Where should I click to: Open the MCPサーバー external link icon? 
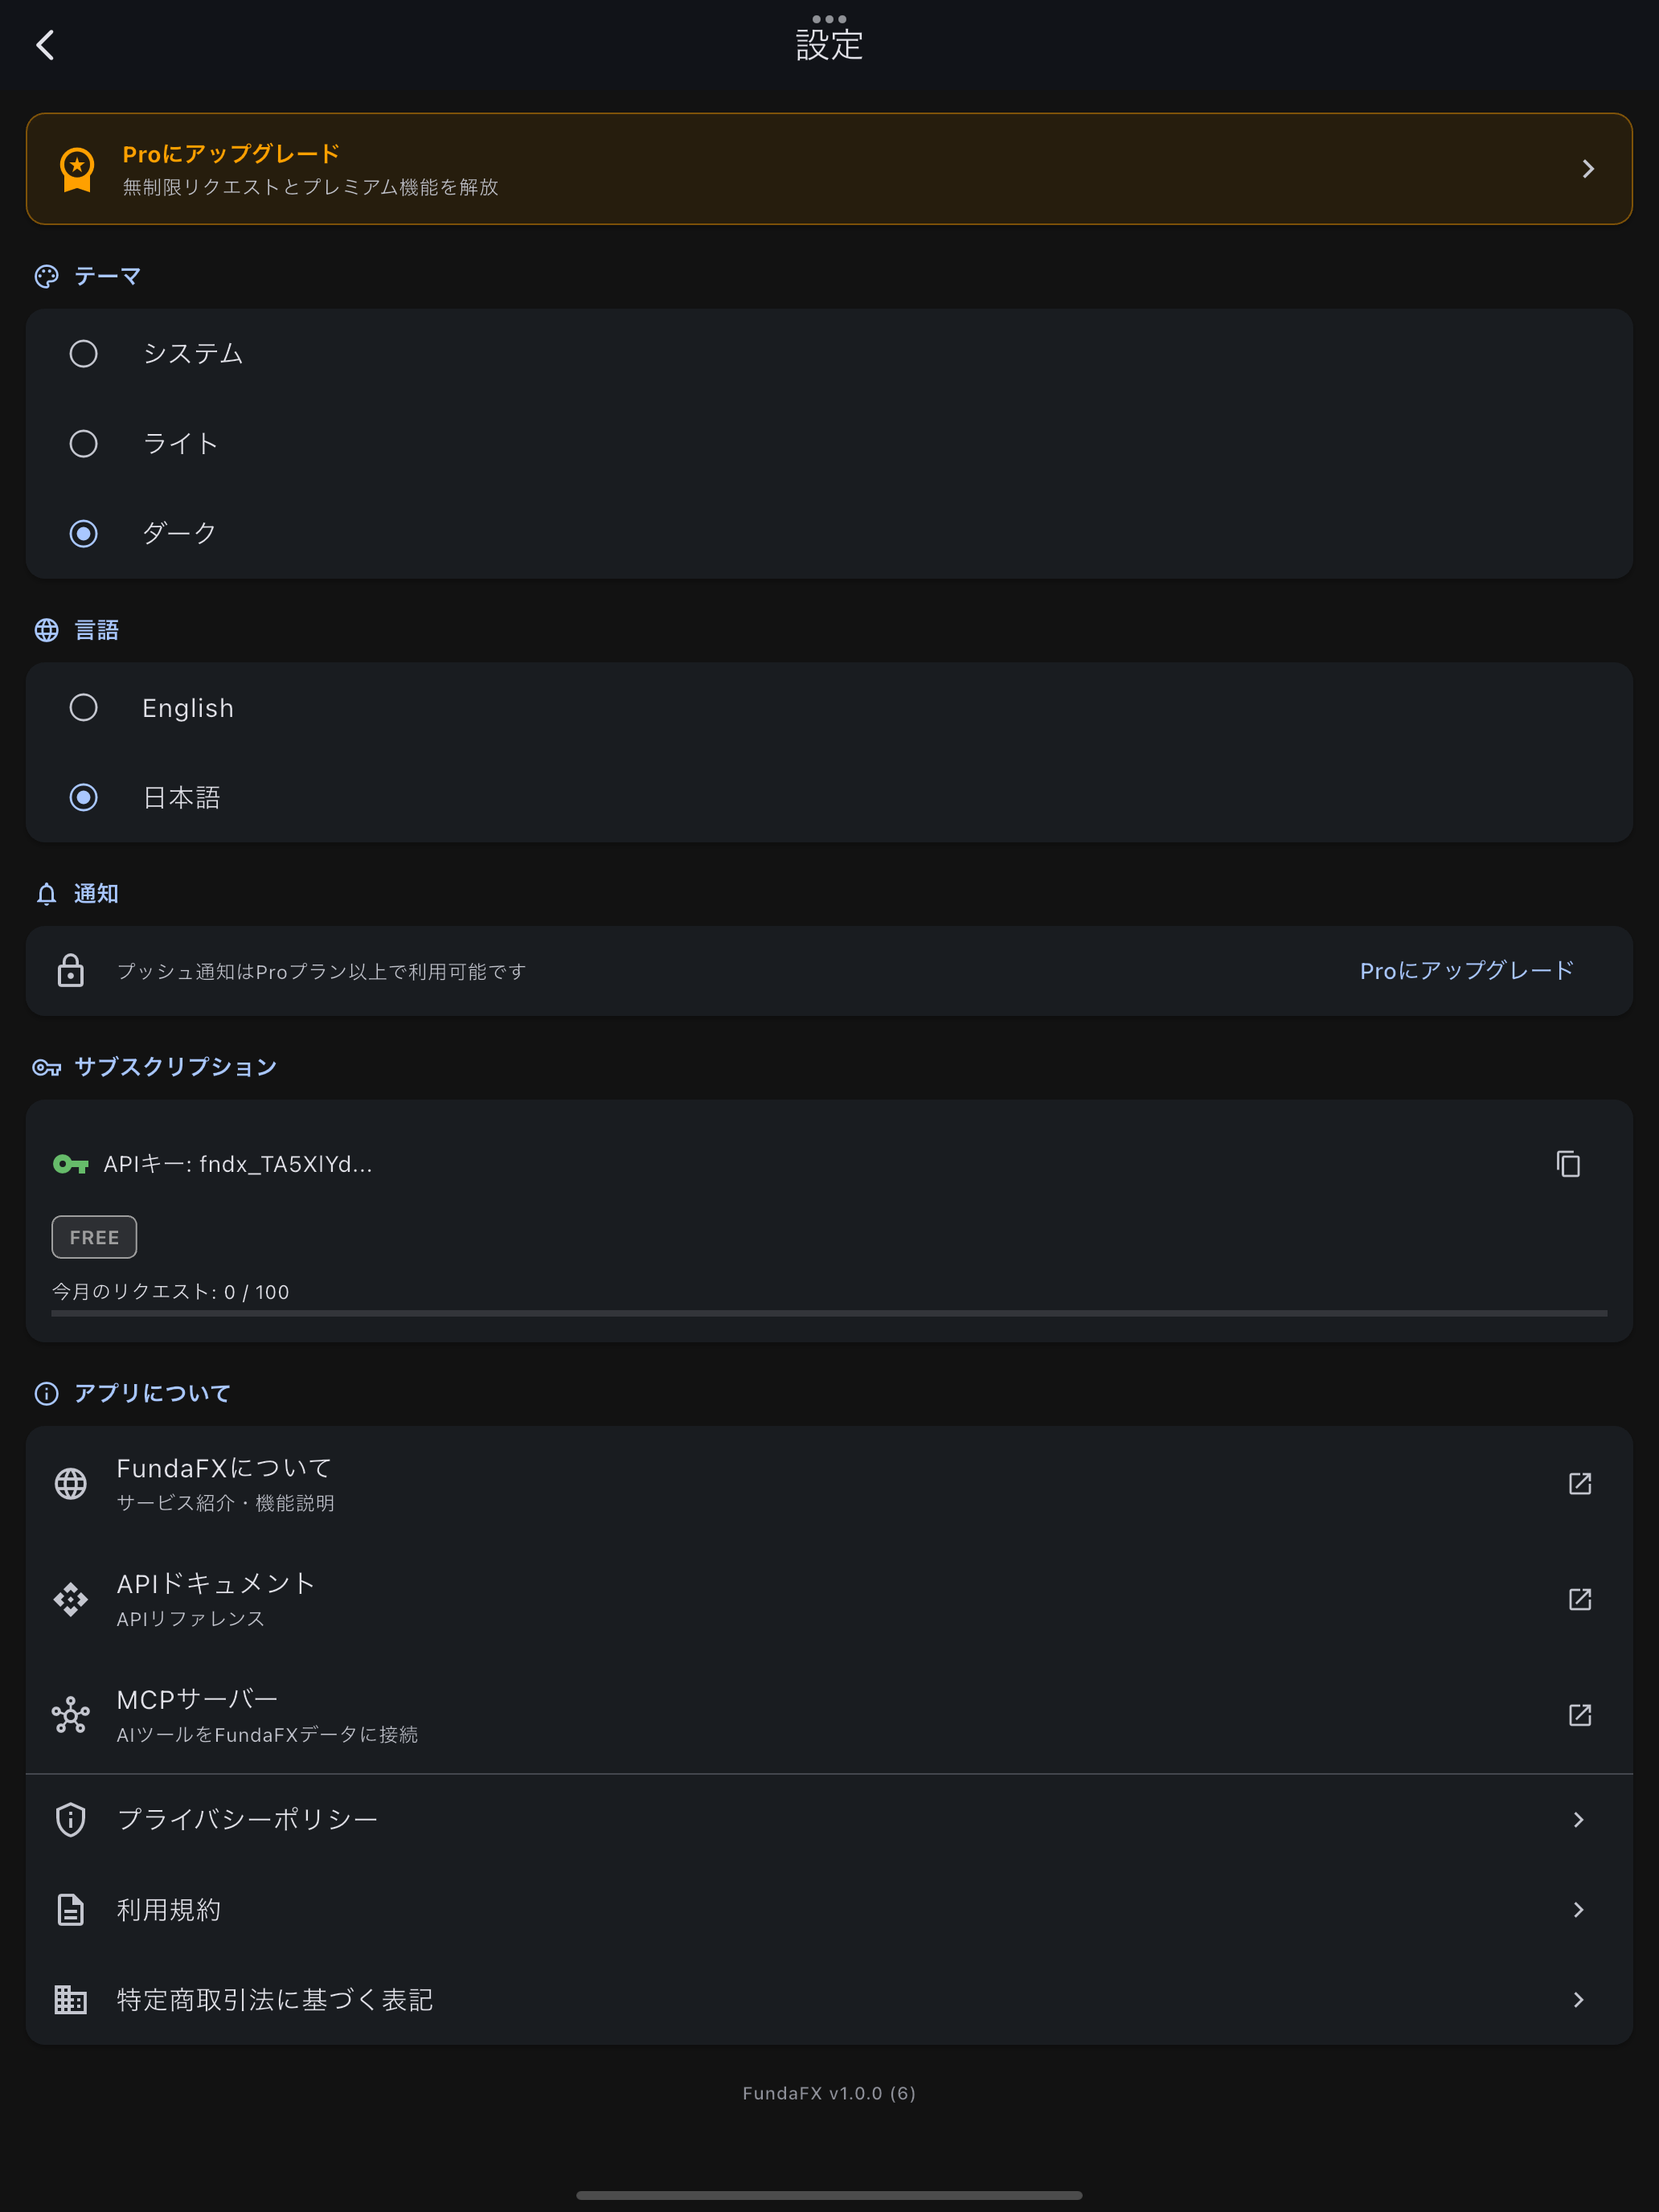1580,1715
